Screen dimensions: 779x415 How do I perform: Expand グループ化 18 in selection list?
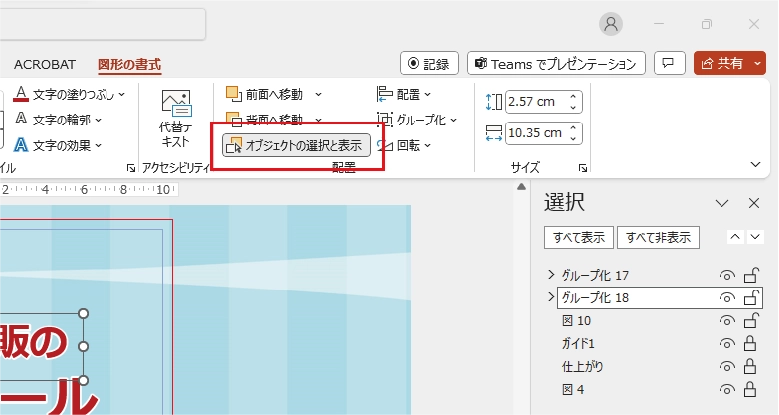click(x=550, y=297)
